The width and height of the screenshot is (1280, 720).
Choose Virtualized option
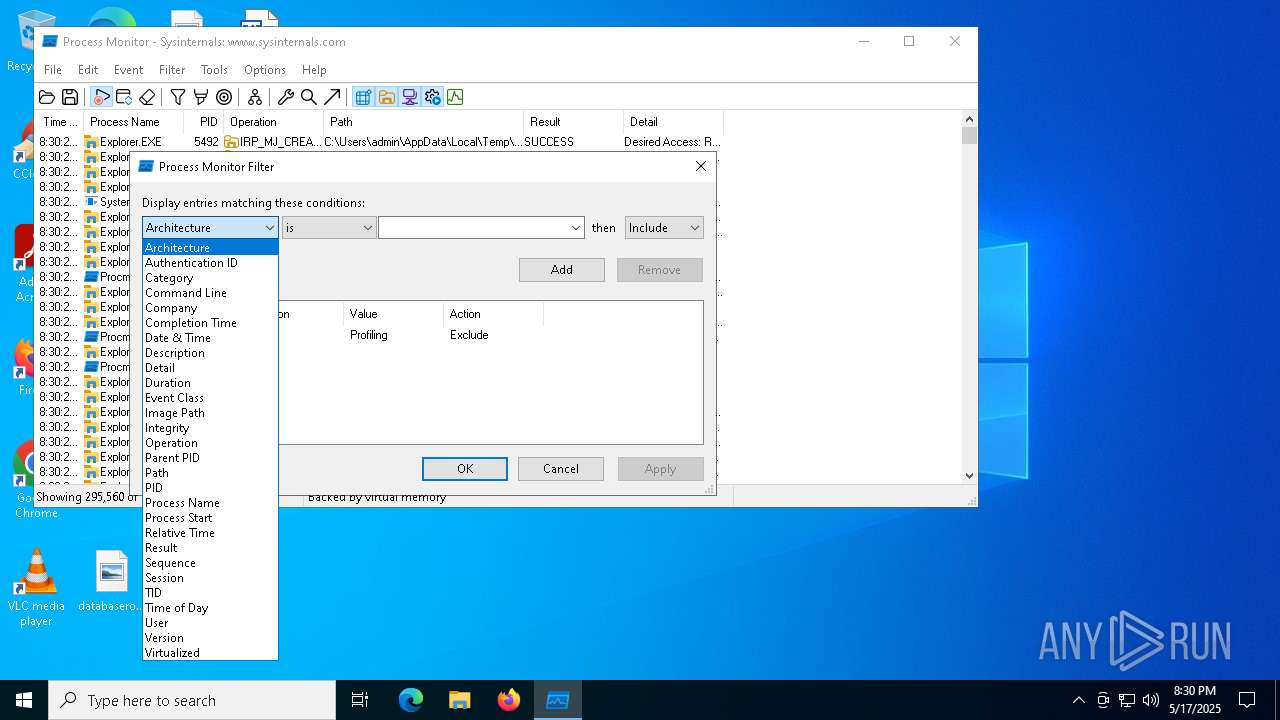point(210,653)
